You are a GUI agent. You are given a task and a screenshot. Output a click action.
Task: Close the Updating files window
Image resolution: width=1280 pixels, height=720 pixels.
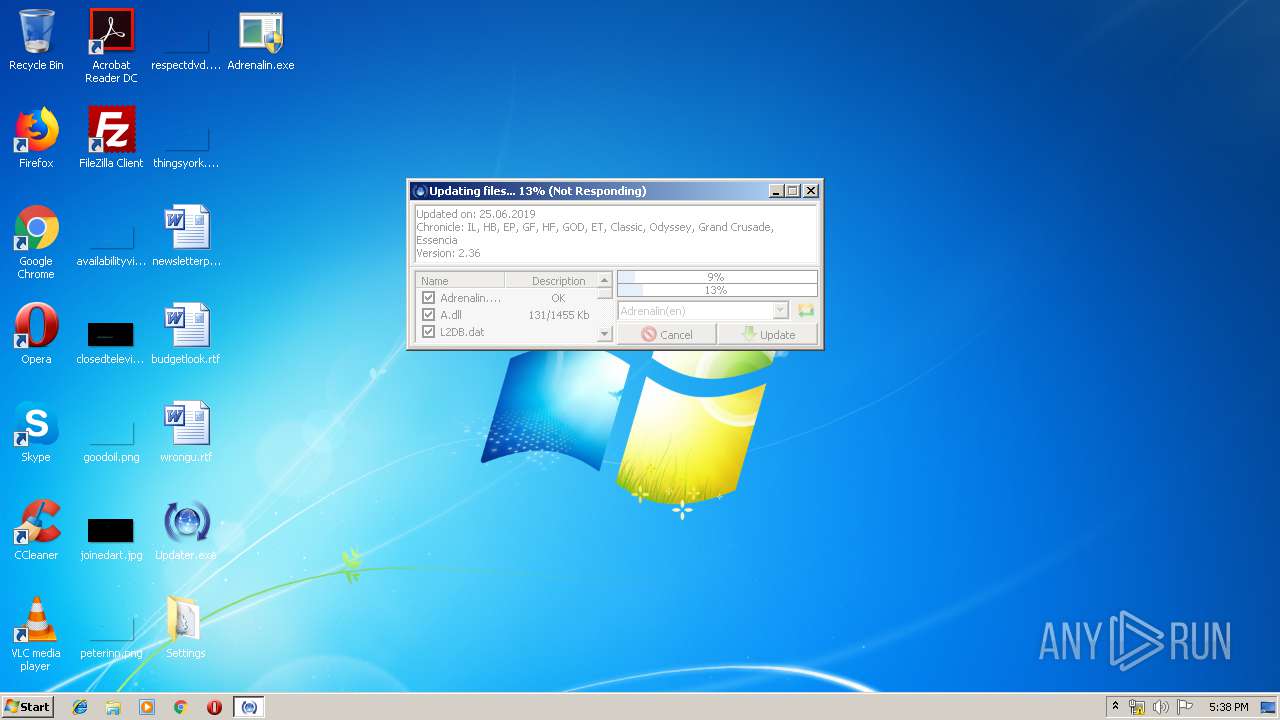811,190
